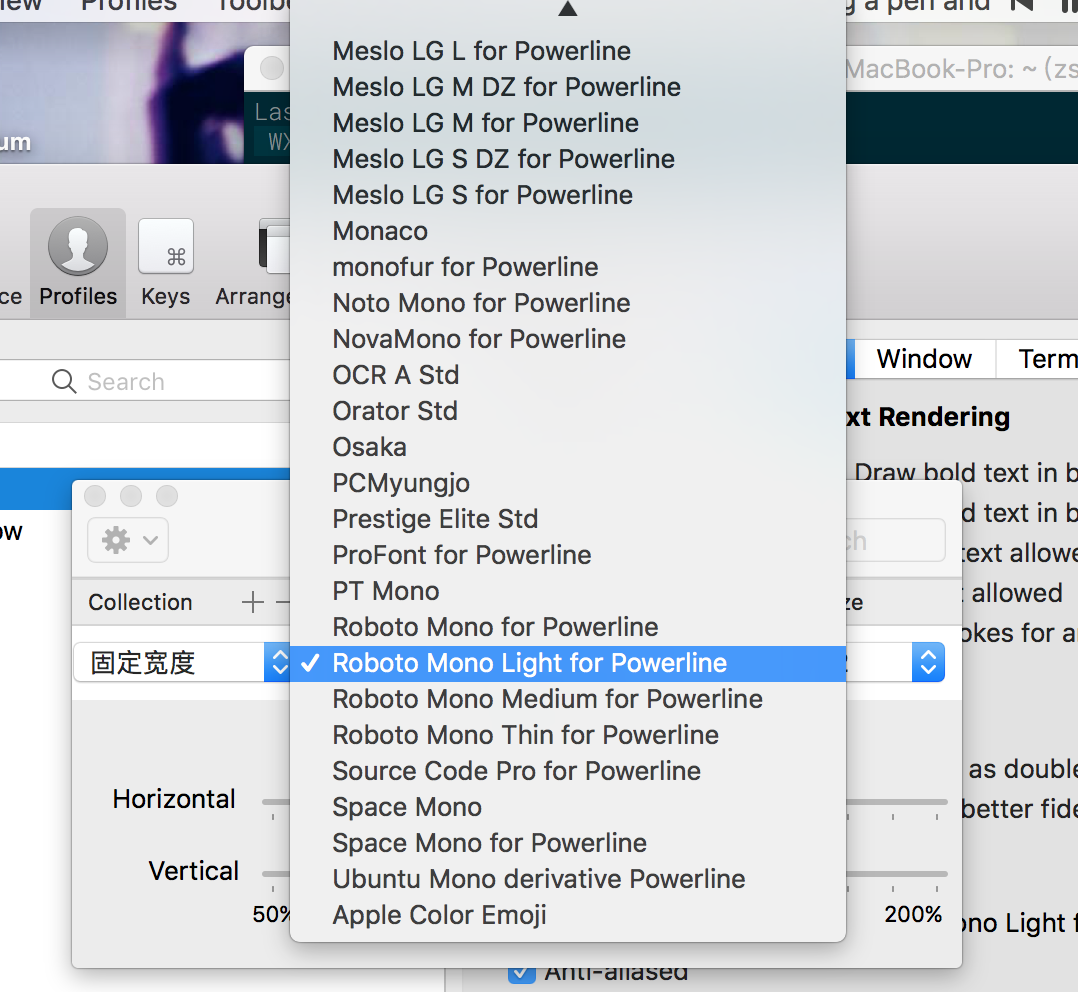
Task: Click the scroll-up arrow atop font list
Action: point(567,10)
